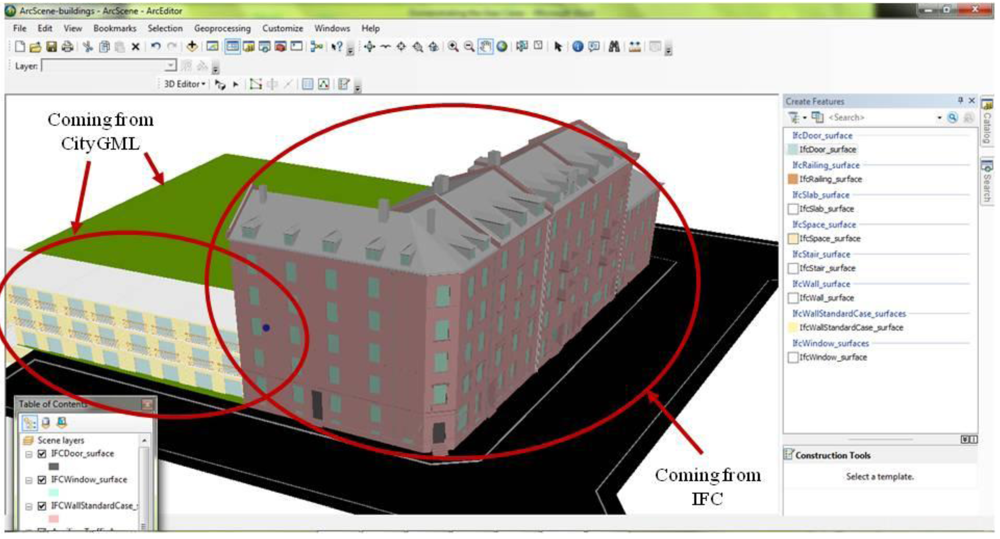
Task: Toggle IFCWindow_surface layer visibility checkbox
Action: tap(41, 481)
